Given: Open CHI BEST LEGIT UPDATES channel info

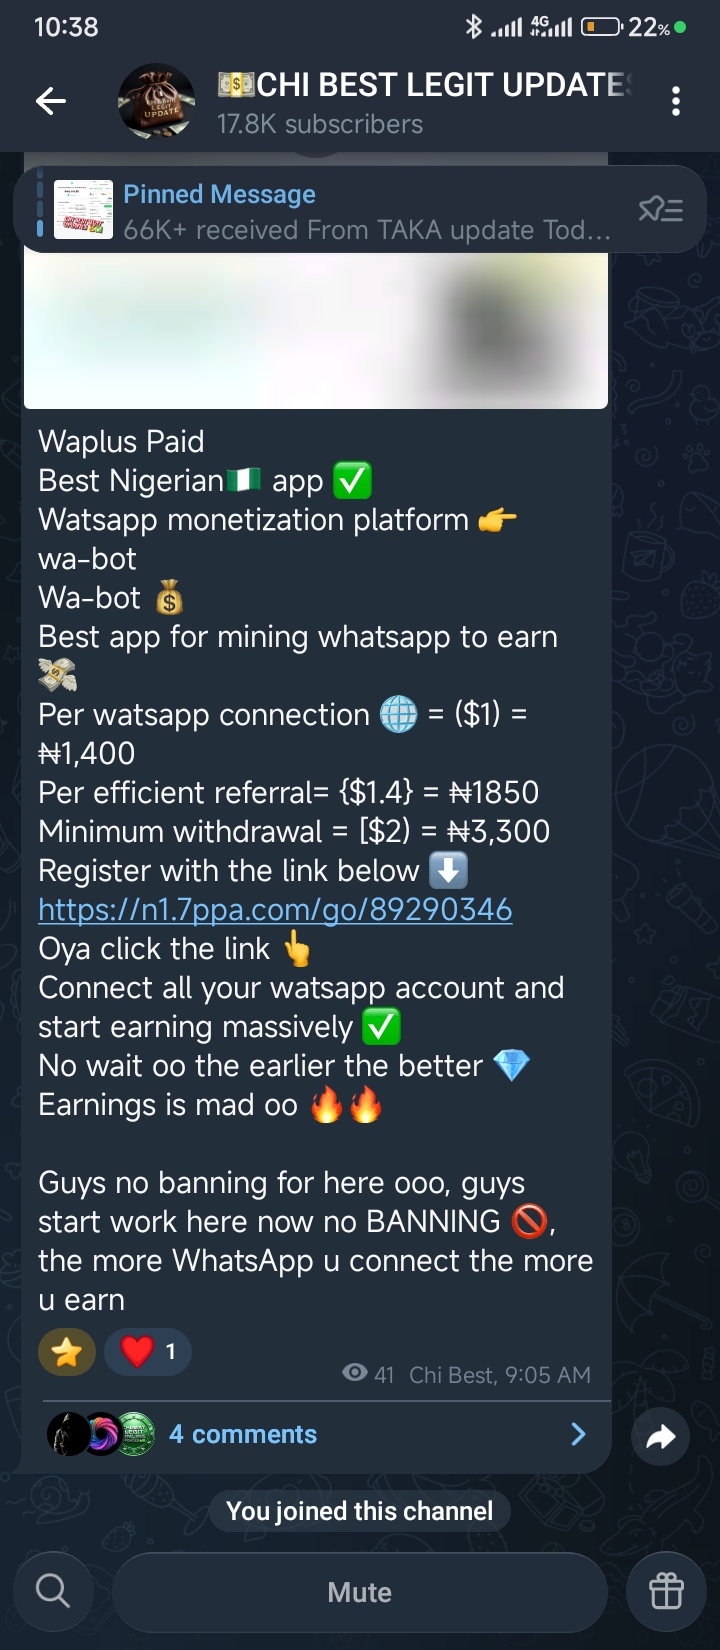Looking at the screenshot, I should tap(425, 102).
